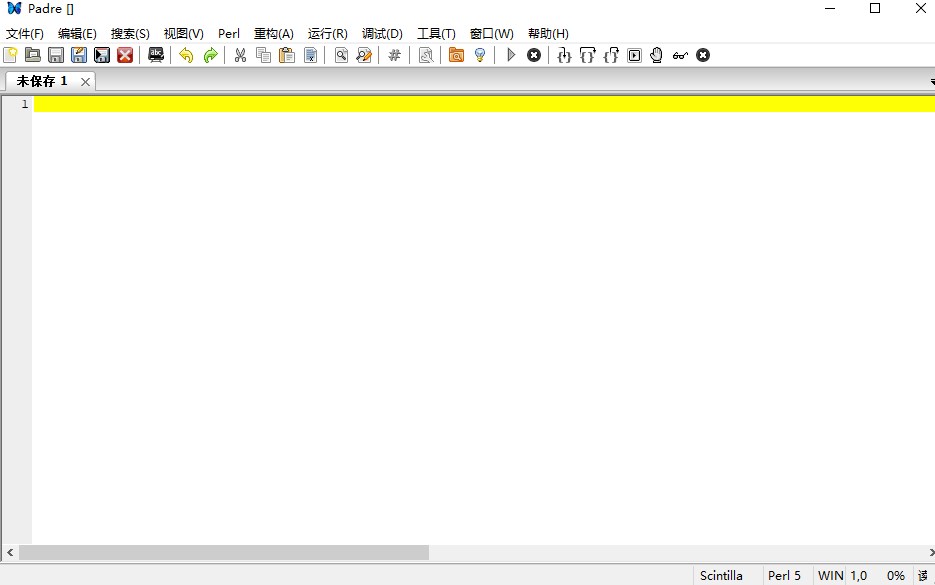This screenshot has width=935, height=585.
Task: Click the scissors Cut icon
Action: pos(240,55)
